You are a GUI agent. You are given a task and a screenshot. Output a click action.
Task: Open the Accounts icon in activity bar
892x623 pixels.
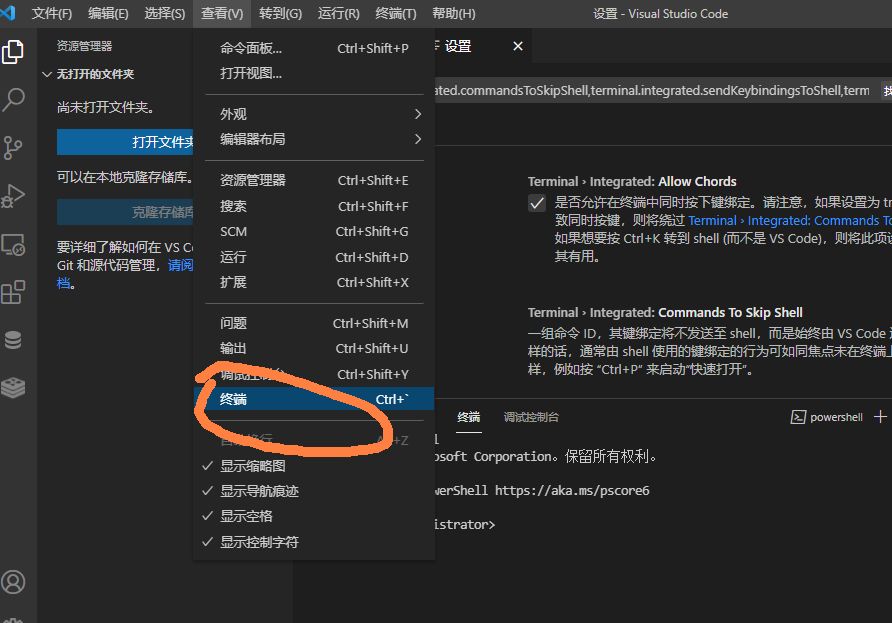click(13, 582)
